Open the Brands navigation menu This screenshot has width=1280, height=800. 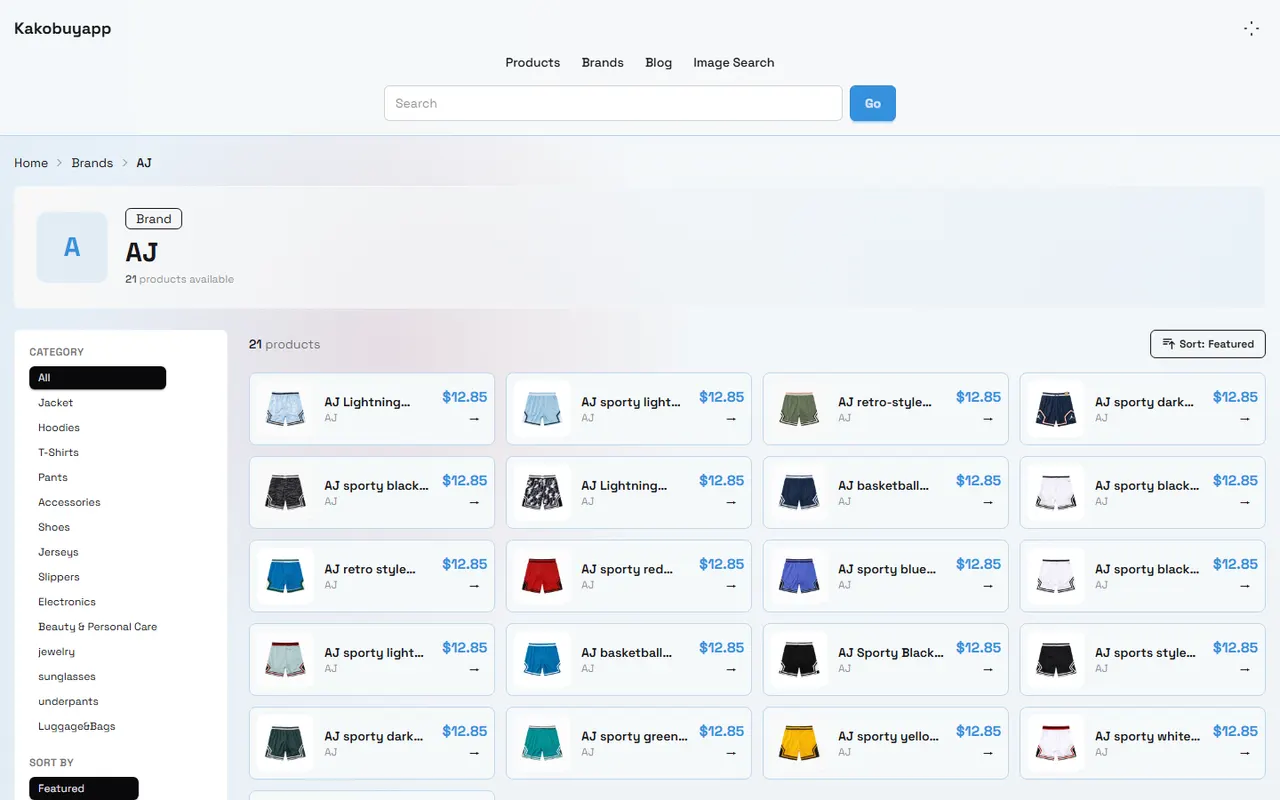pos(603,62)
